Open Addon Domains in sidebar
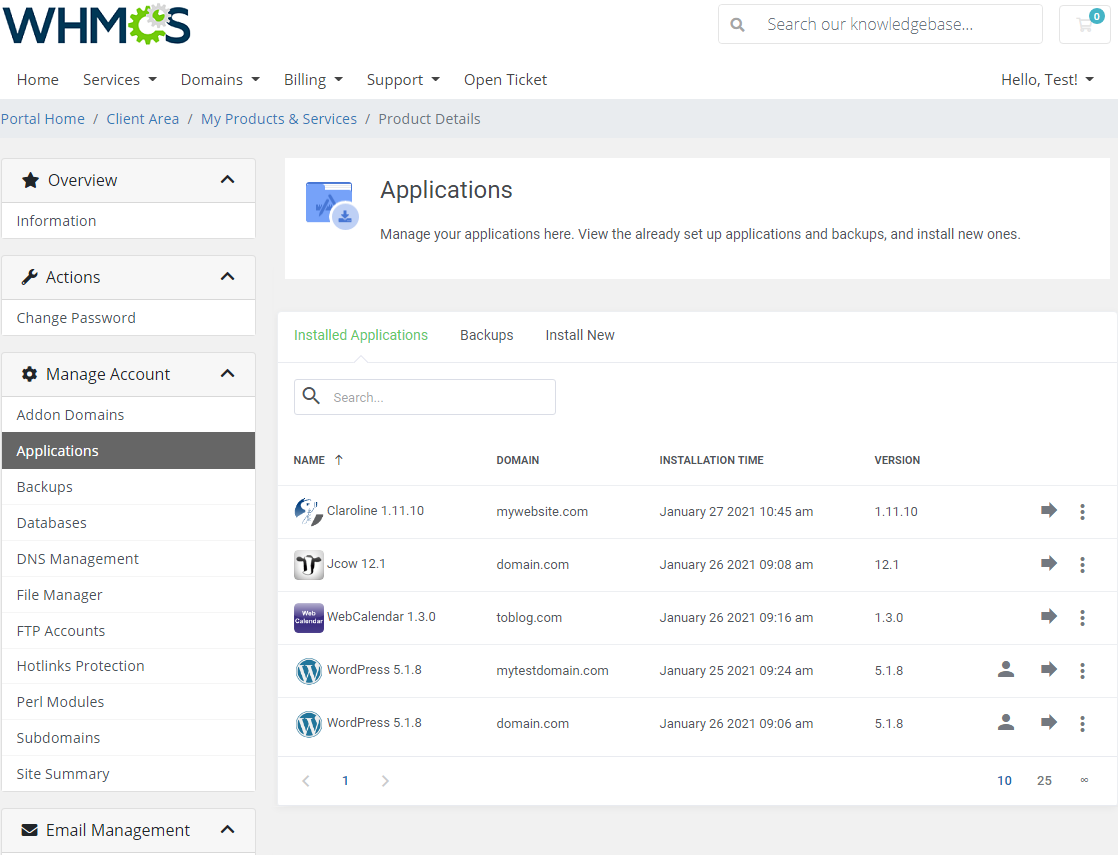1119x855 pixels. pos(128,415)
